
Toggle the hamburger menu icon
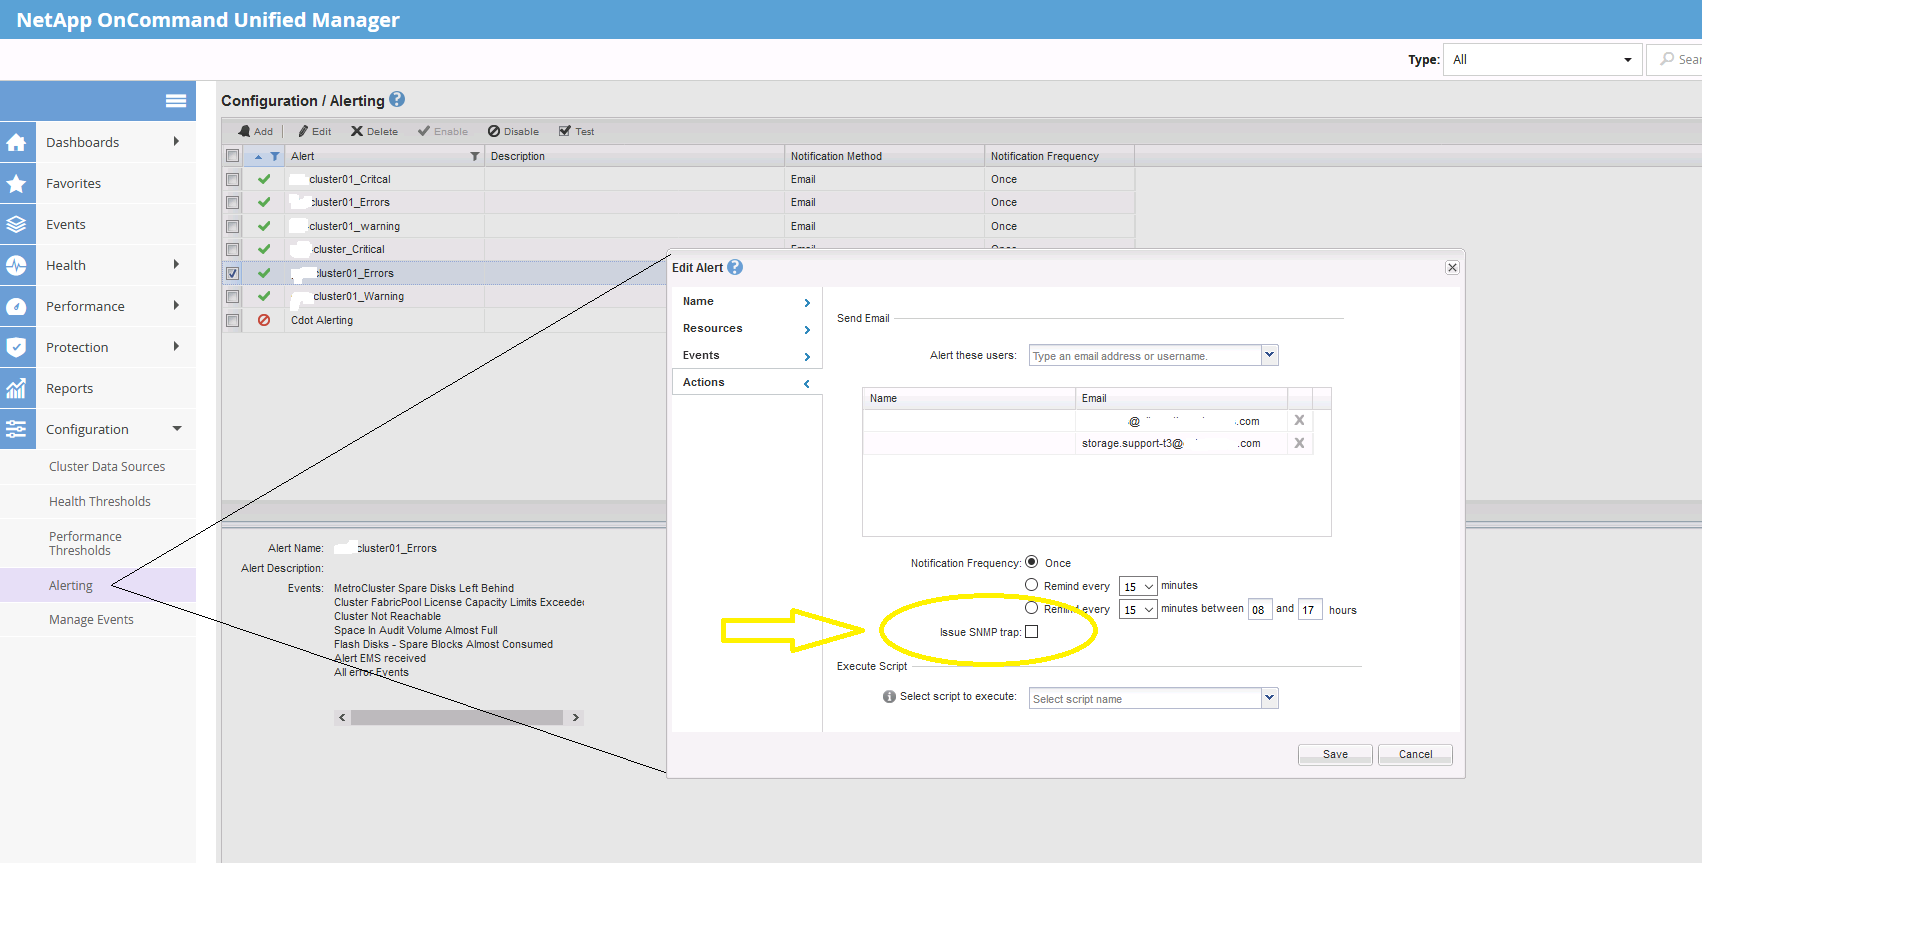click(x=176, y=101)
